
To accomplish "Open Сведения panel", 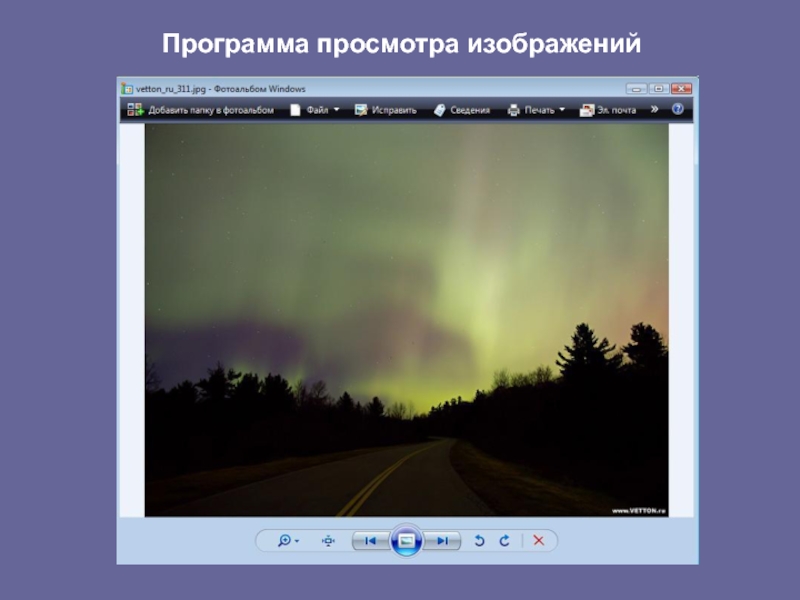I will pyautogui.click(x=462, y=110).
